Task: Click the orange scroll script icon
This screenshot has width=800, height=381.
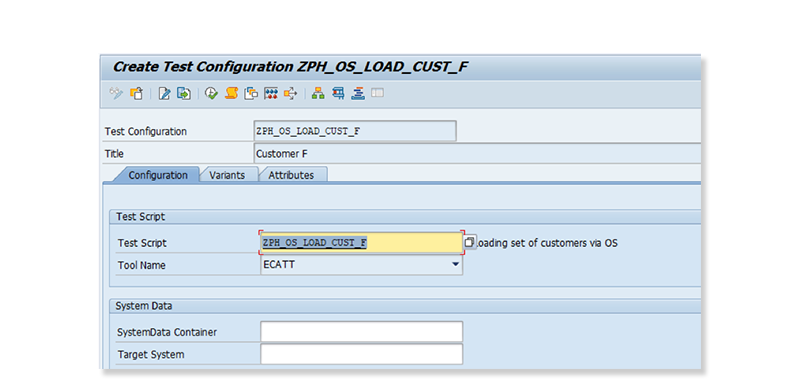Action: (x=231, y=93)
